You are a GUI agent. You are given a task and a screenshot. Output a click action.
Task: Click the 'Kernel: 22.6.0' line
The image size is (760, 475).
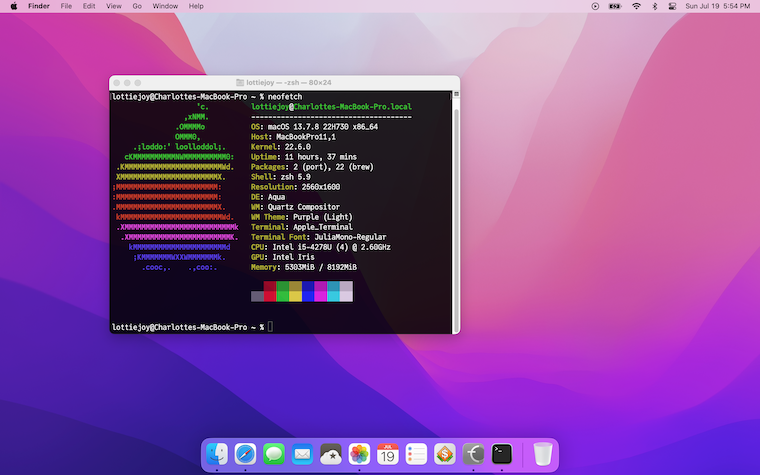(x=281, y=147)
